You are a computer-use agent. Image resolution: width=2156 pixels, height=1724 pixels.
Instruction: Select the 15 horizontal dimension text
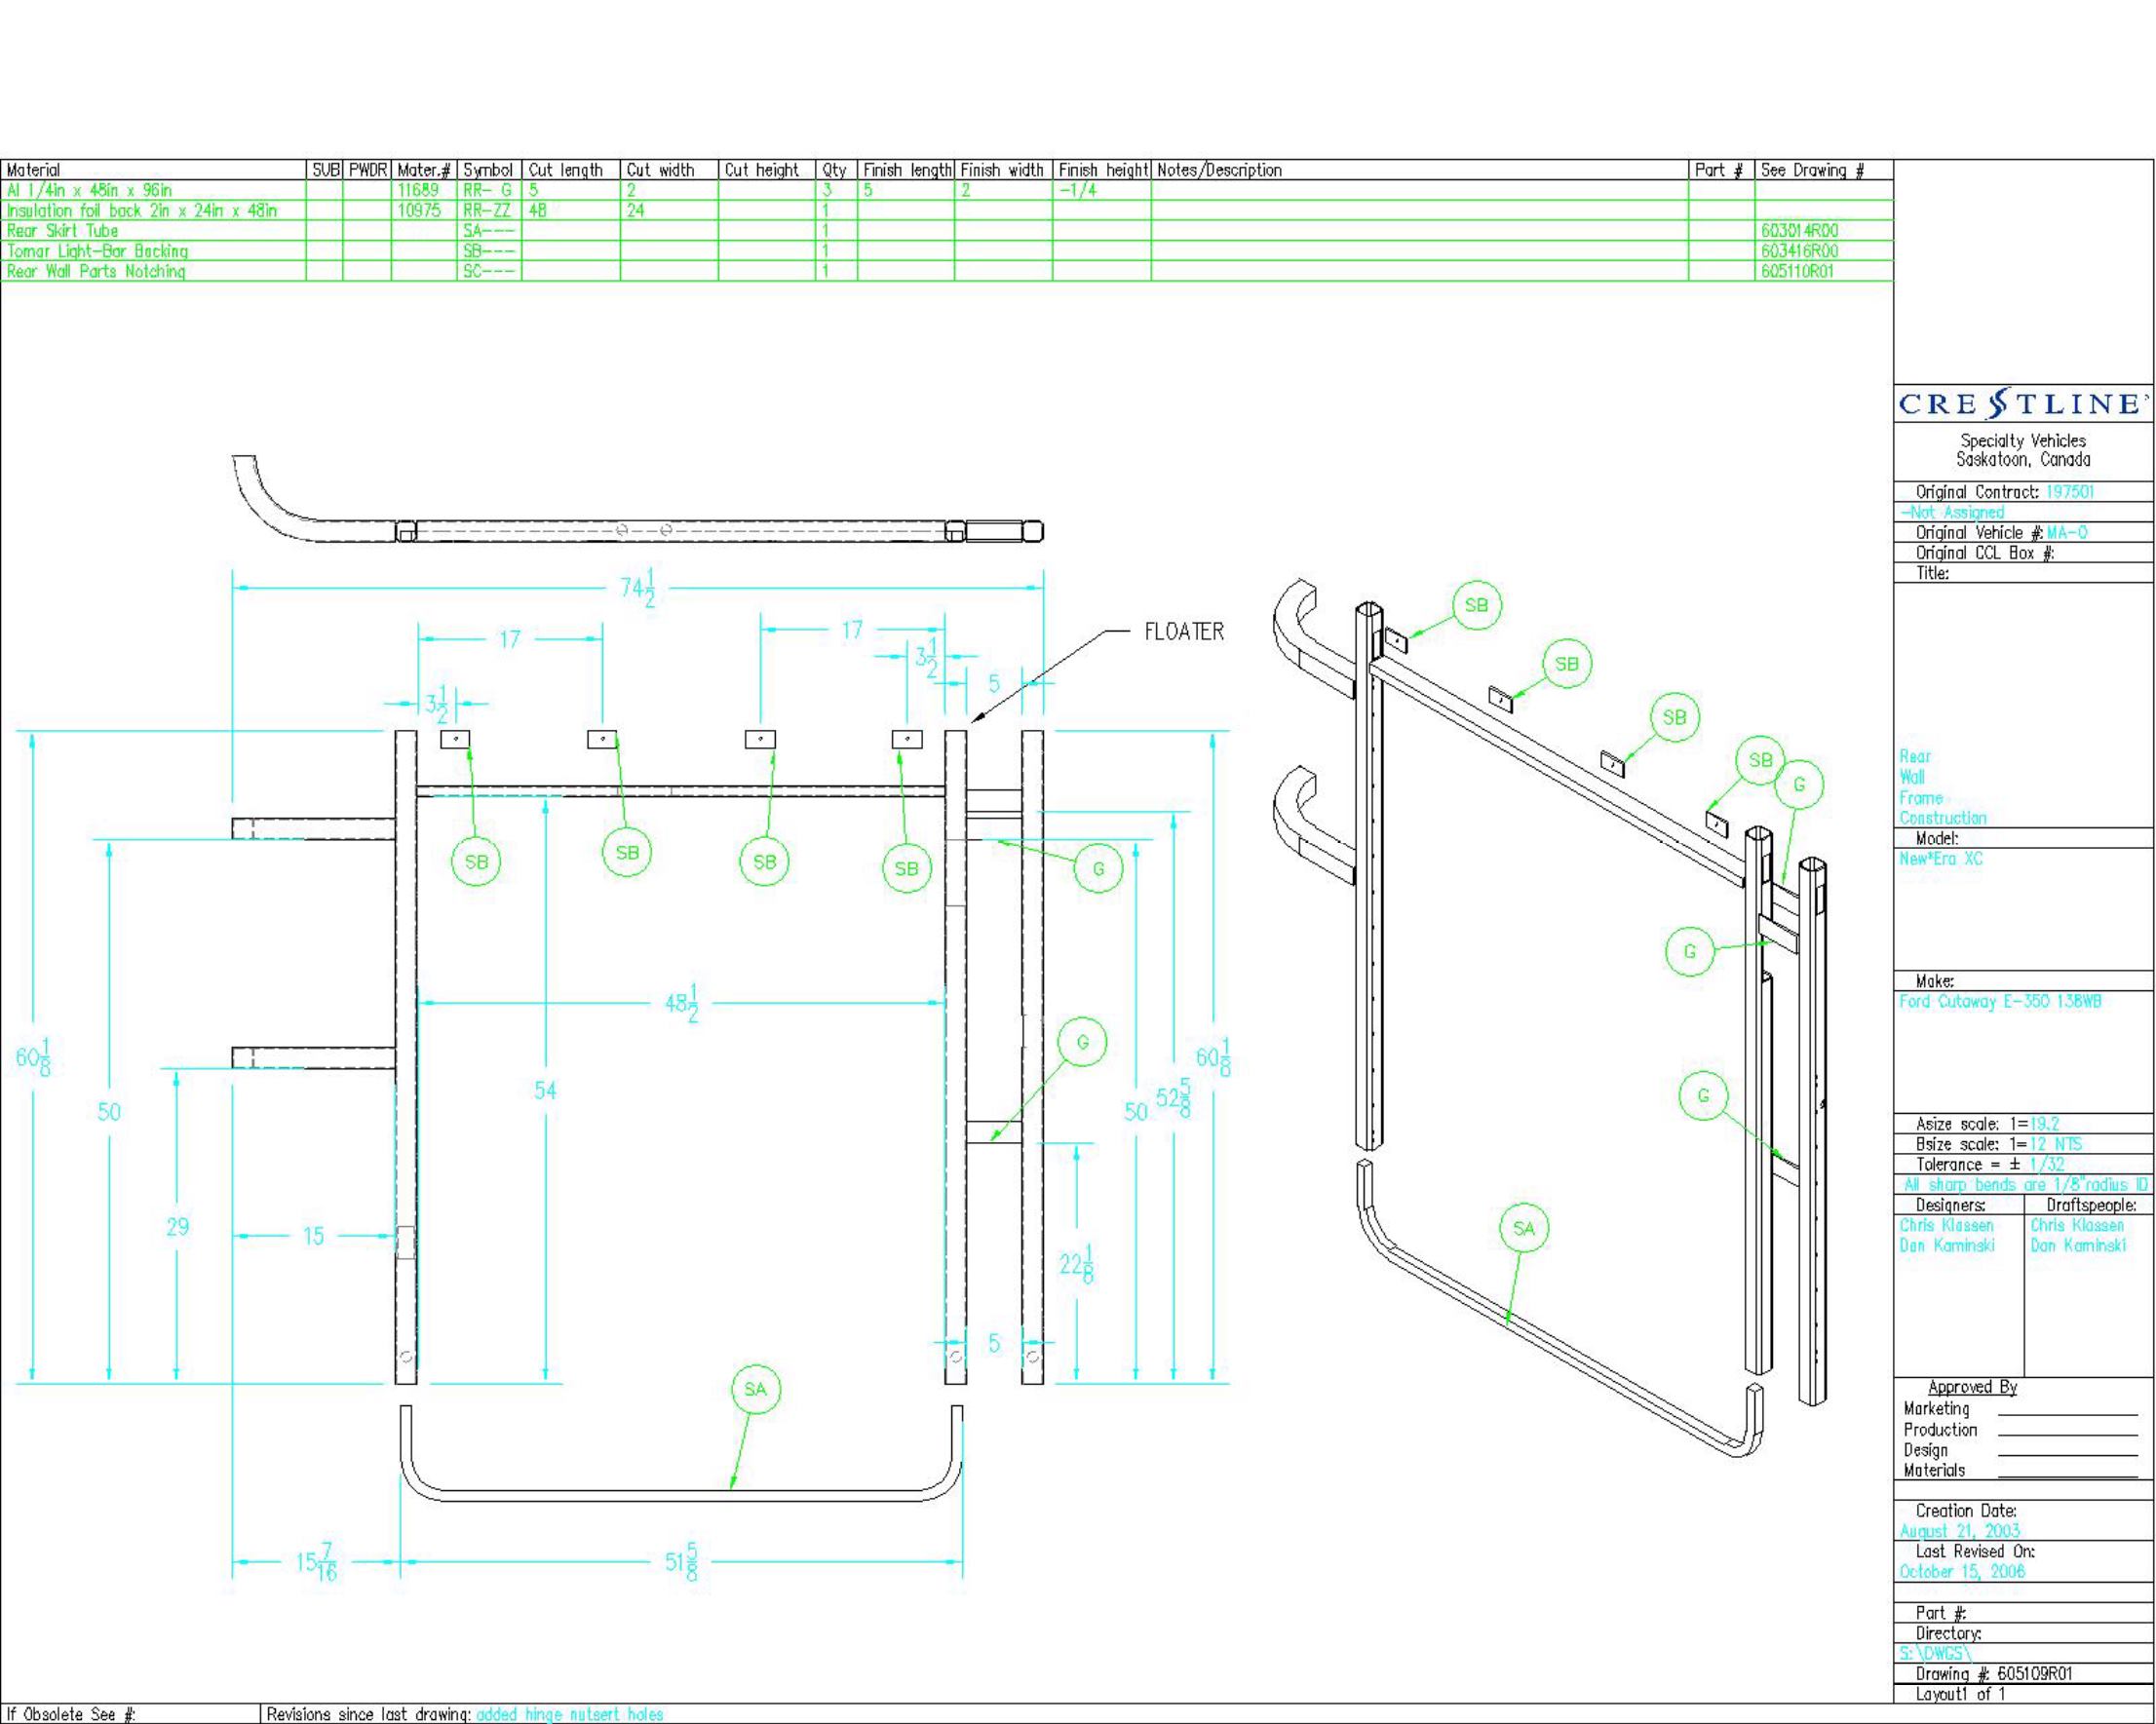[313, 1236]
